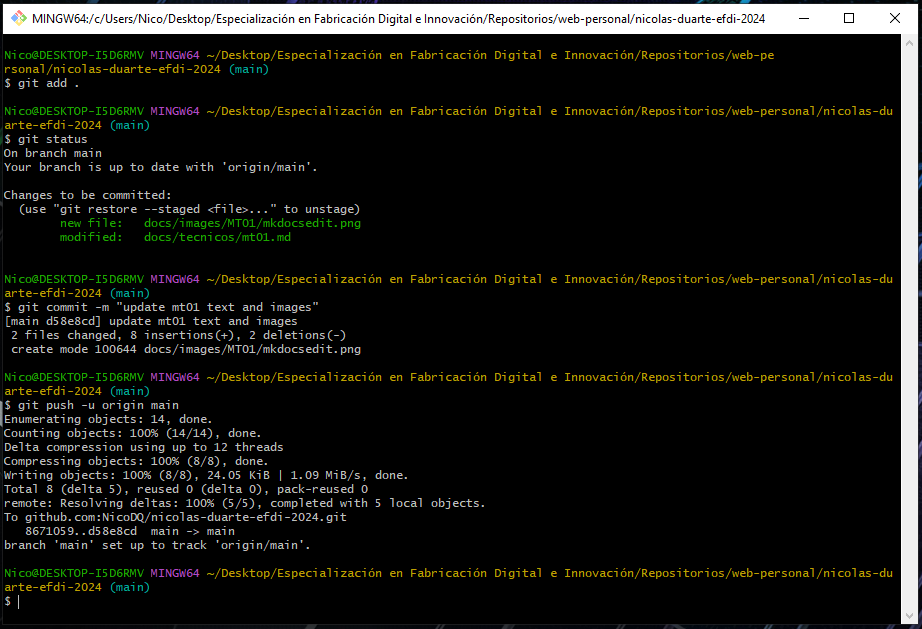Click the '$ git add .' command line
The width and height of the screenshot is (922, 629).
tap(41, 83)
